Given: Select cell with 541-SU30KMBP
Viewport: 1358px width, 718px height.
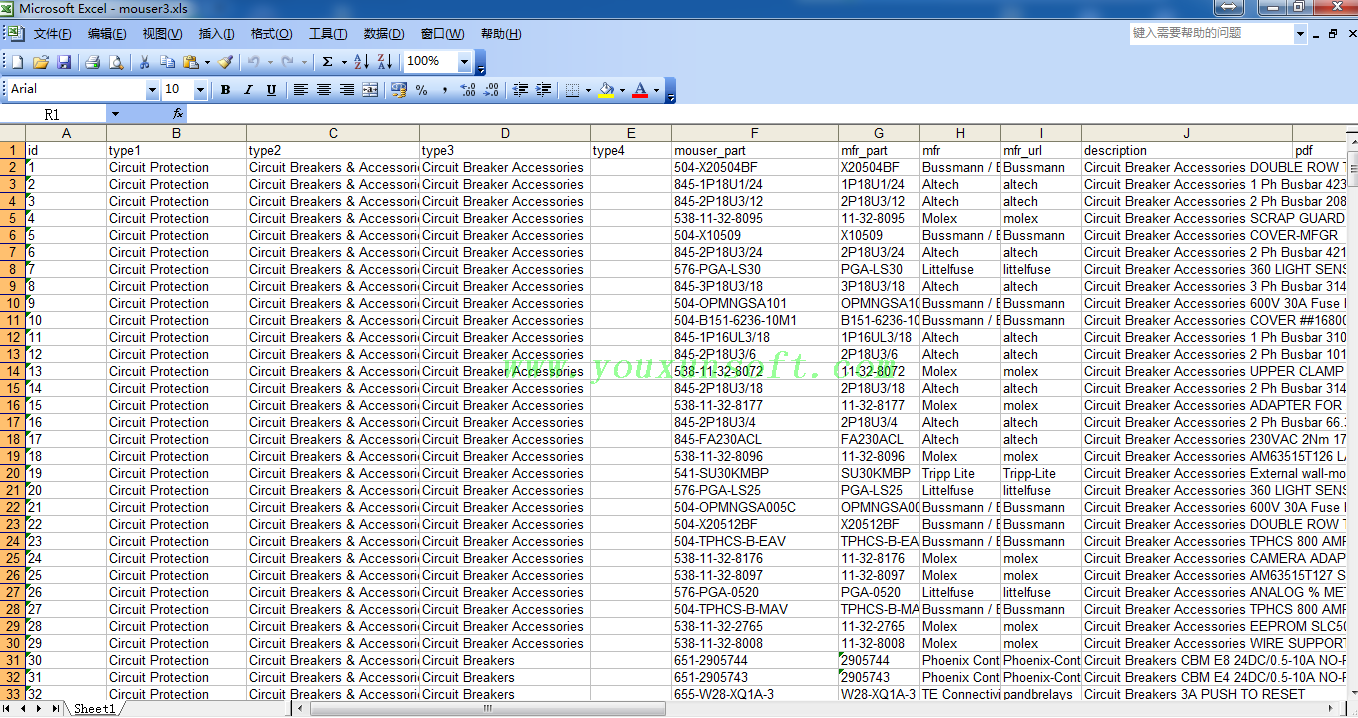Looking at the screenshot, I should [x=755, y=473].
